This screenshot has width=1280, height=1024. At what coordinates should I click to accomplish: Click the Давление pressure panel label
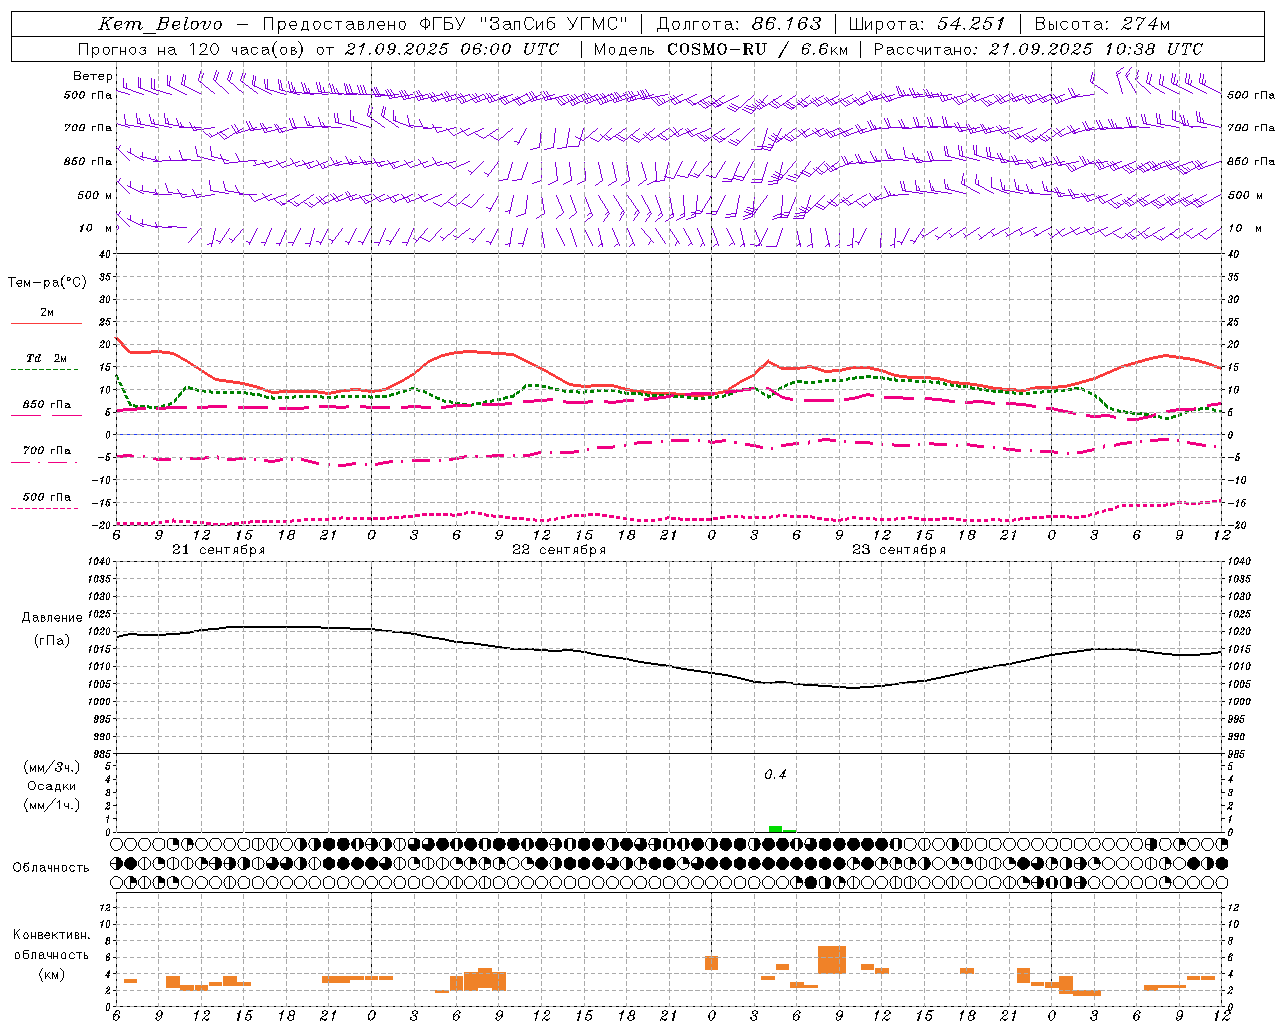point(52,618)
